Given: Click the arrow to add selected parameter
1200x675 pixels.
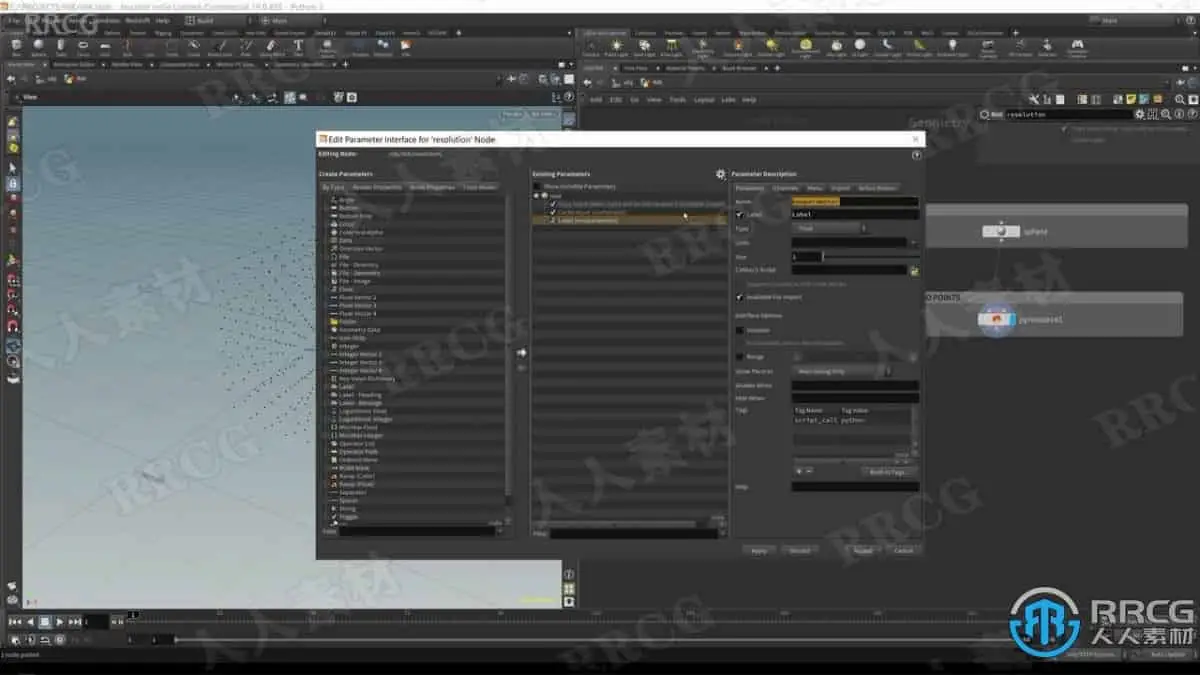Looking at the screenshot, I should [521, 352].
